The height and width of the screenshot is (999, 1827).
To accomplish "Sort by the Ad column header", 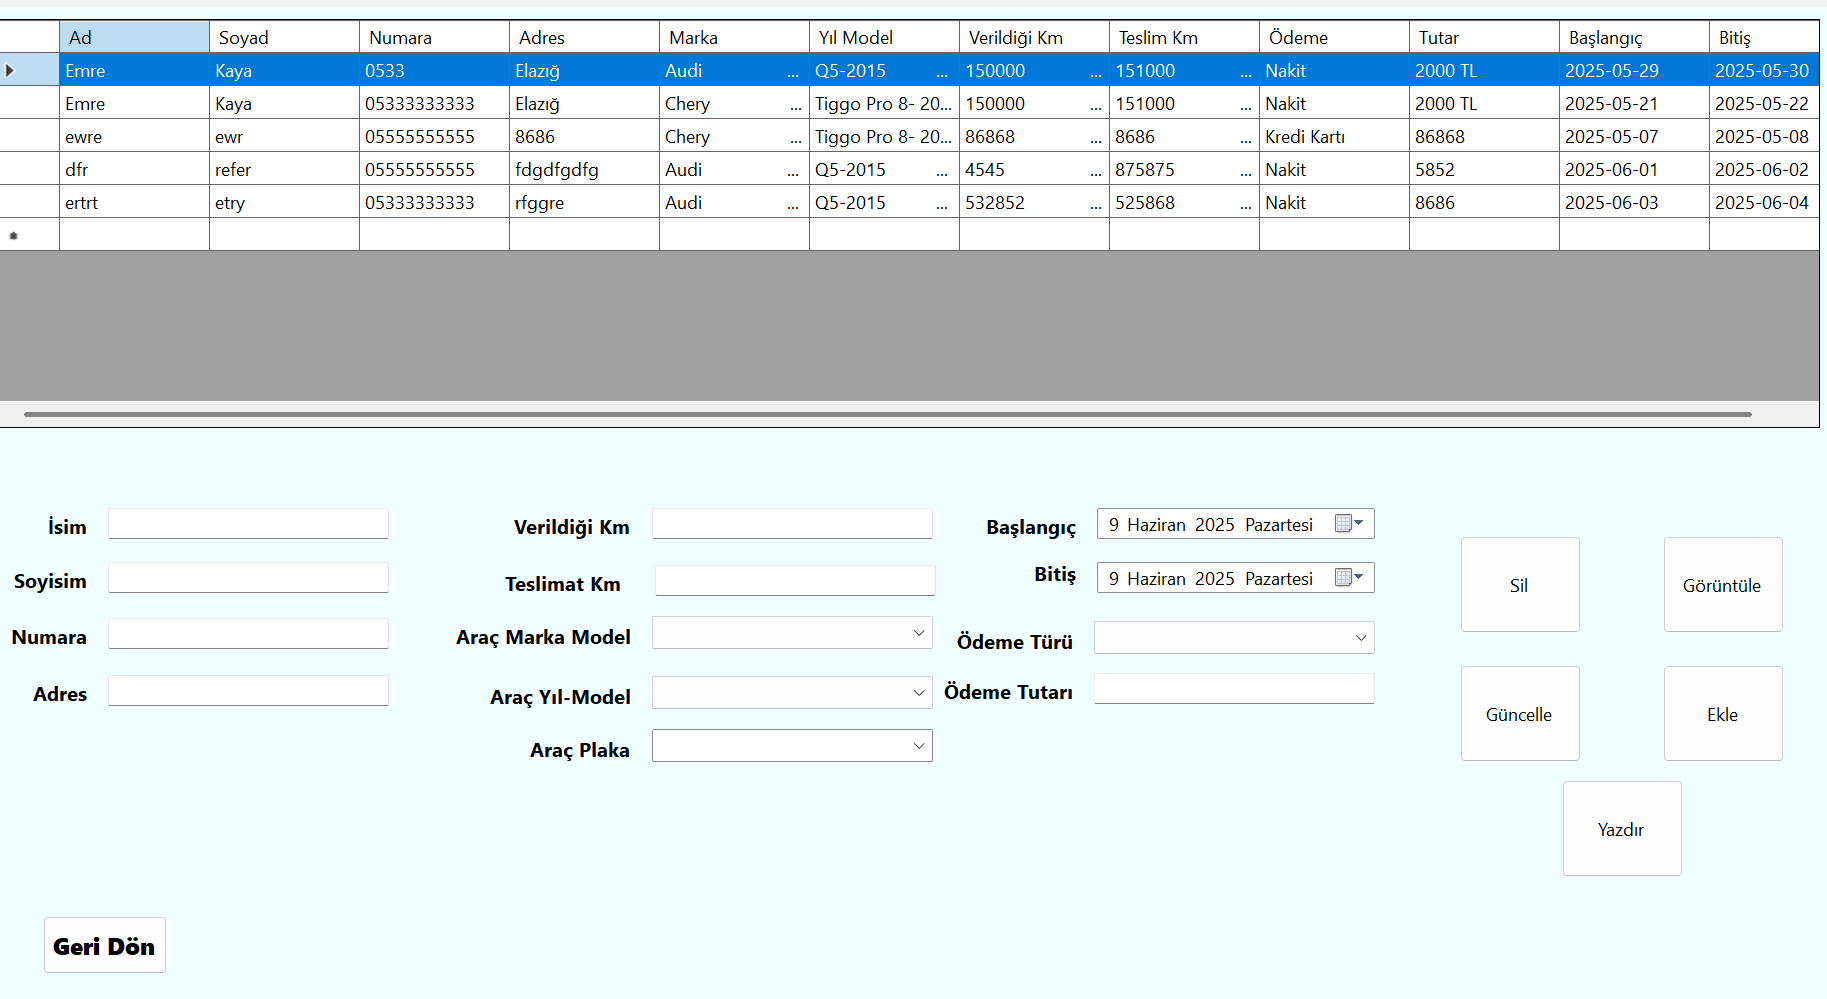I will click(x=135, y=37).
